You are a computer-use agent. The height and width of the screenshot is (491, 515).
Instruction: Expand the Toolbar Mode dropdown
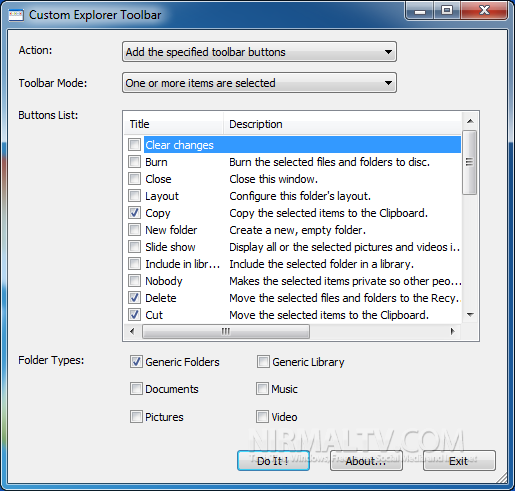[x=259, y=83]
